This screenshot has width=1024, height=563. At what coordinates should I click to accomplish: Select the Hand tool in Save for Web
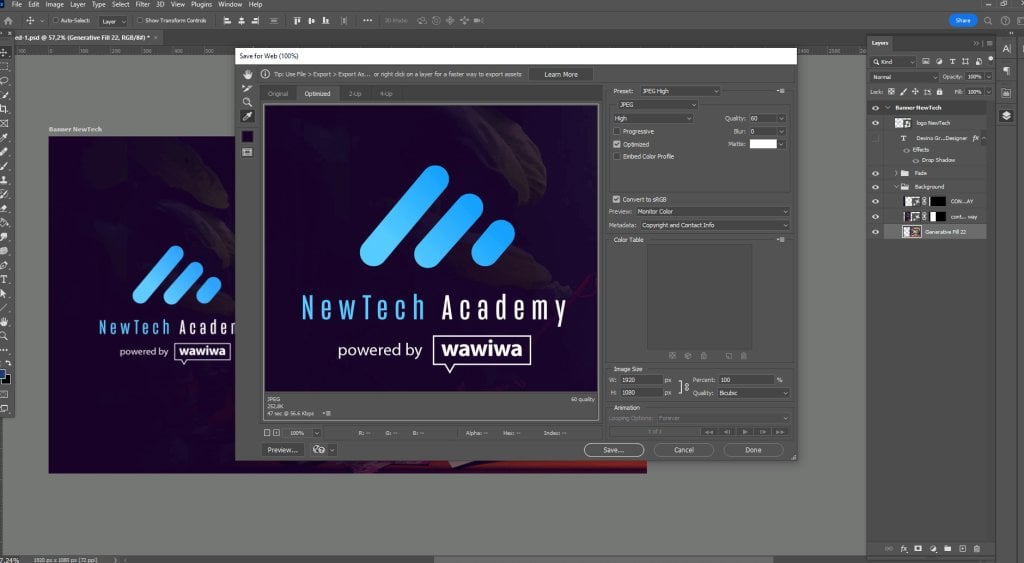point(248,74)
